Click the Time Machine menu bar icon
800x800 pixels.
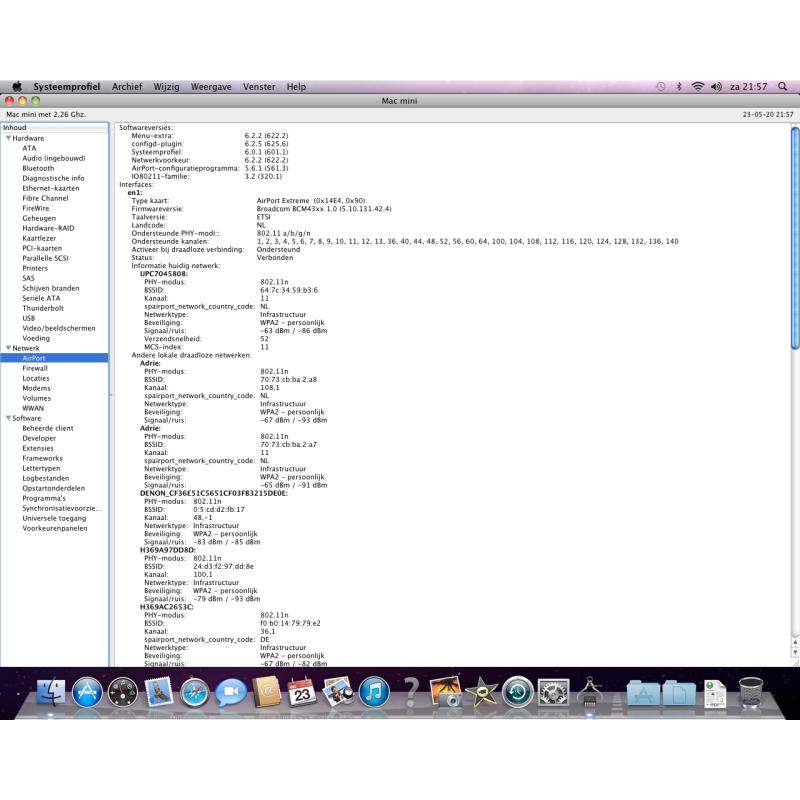point(660,87)
